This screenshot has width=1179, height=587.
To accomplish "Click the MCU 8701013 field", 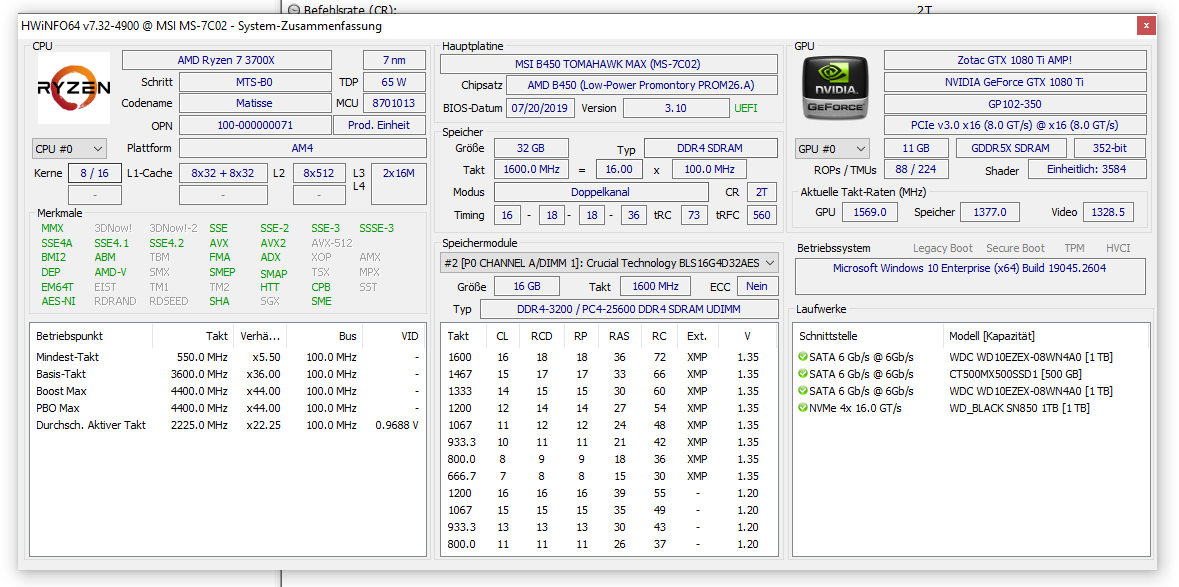I will [x=395, y=103].
